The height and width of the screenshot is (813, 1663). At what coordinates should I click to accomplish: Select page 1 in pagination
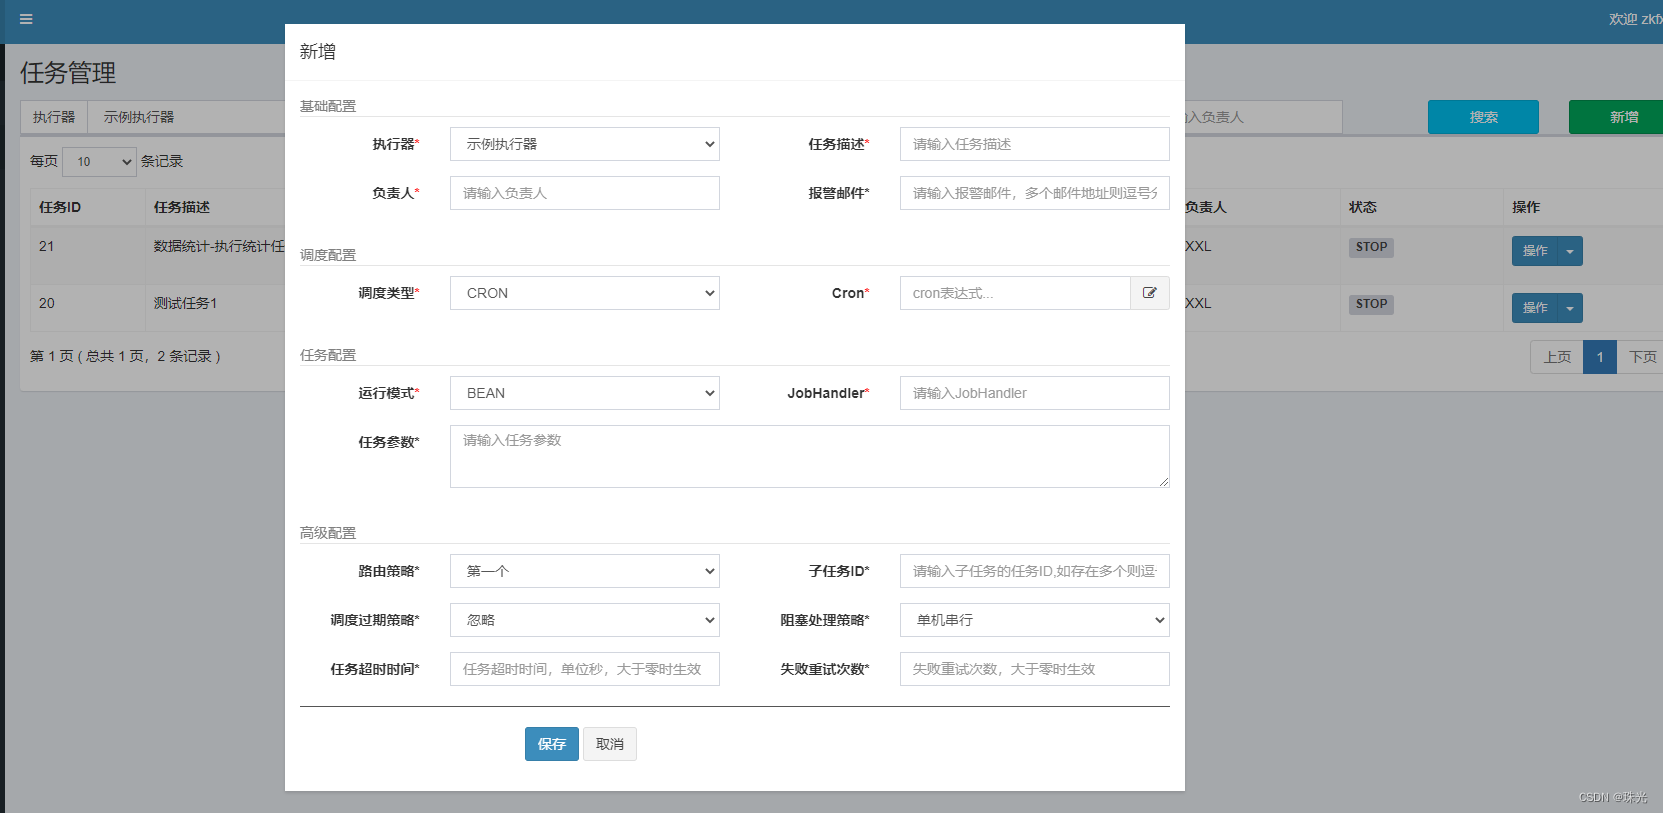tap(1600, 357)
